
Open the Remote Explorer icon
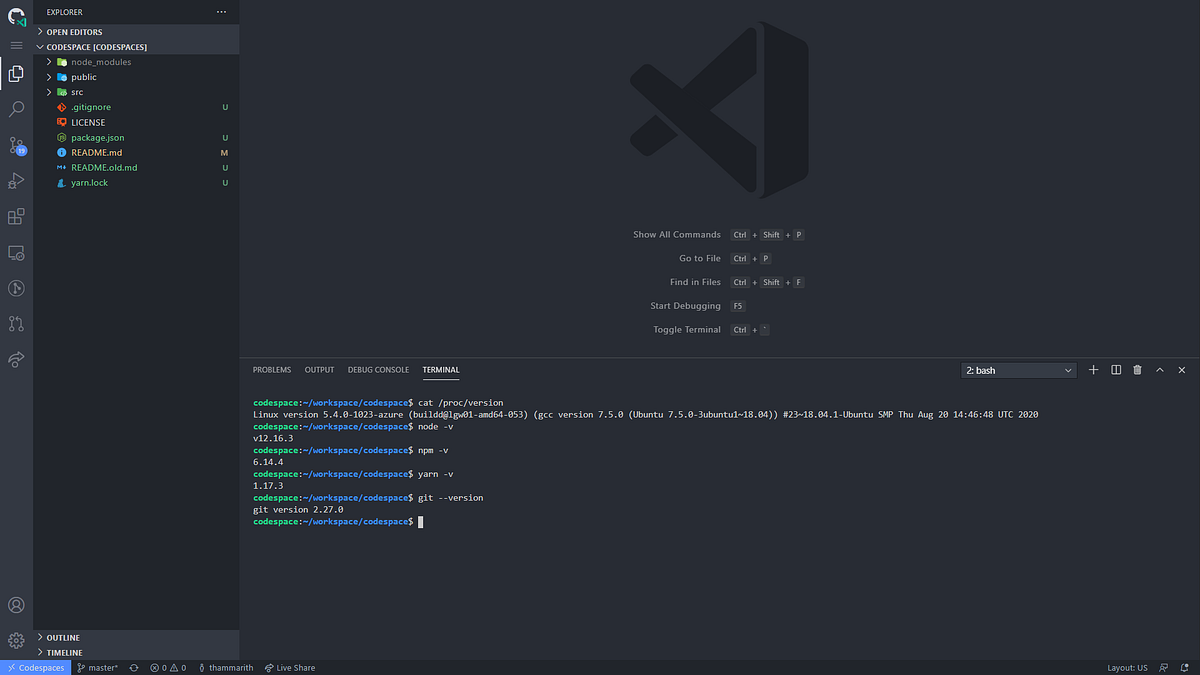(x=16, y=252)
